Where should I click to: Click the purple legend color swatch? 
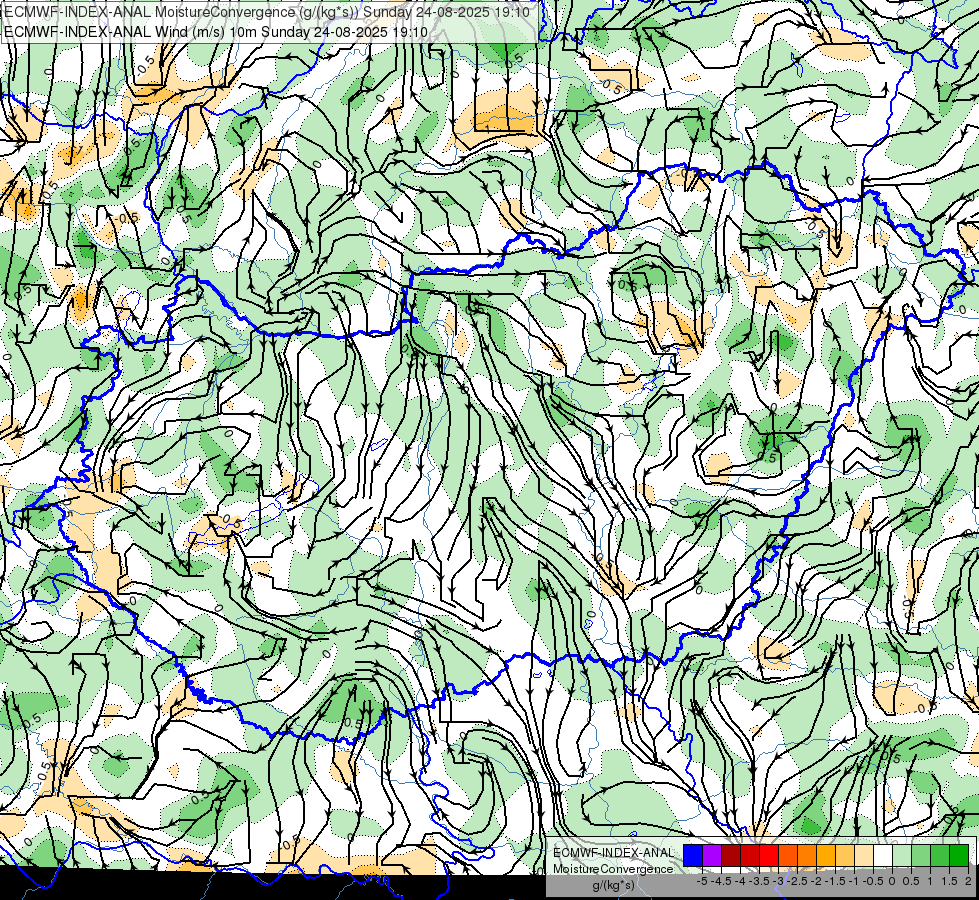coord(712,856)
